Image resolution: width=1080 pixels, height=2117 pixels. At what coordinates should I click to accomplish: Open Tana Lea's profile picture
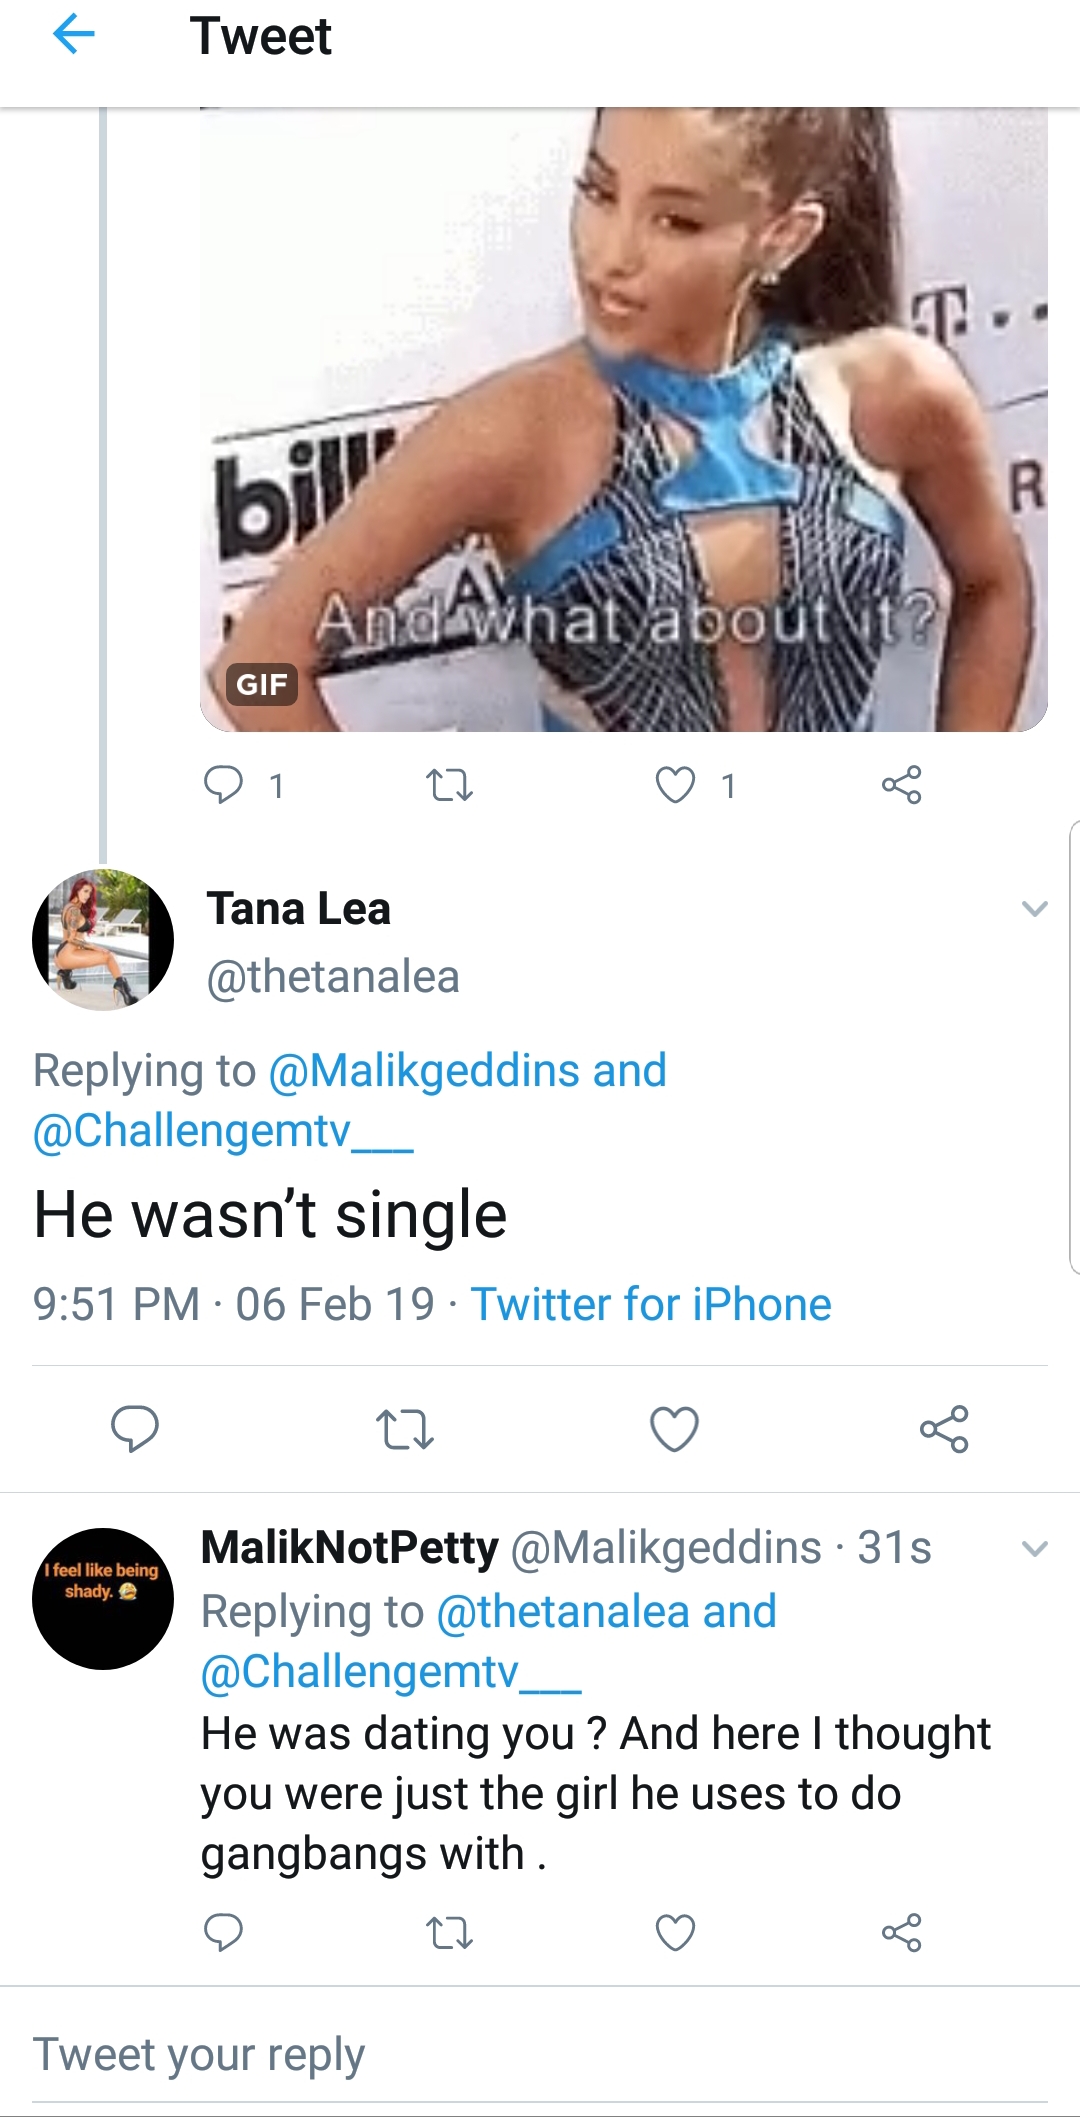point(103,940)
